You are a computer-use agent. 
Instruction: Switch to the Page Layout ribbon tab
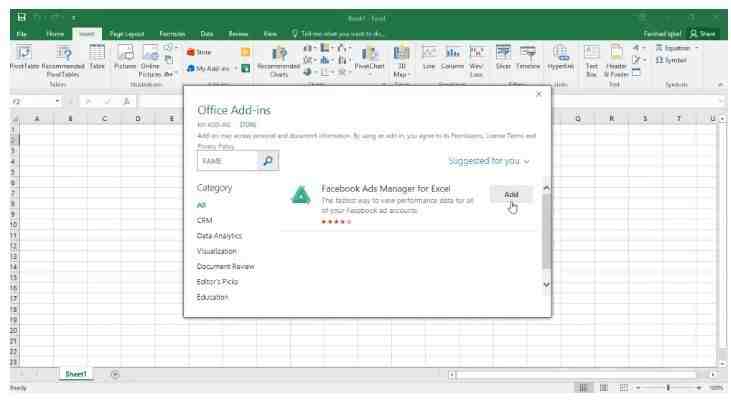pyautogui.click(x=126, y=34)
